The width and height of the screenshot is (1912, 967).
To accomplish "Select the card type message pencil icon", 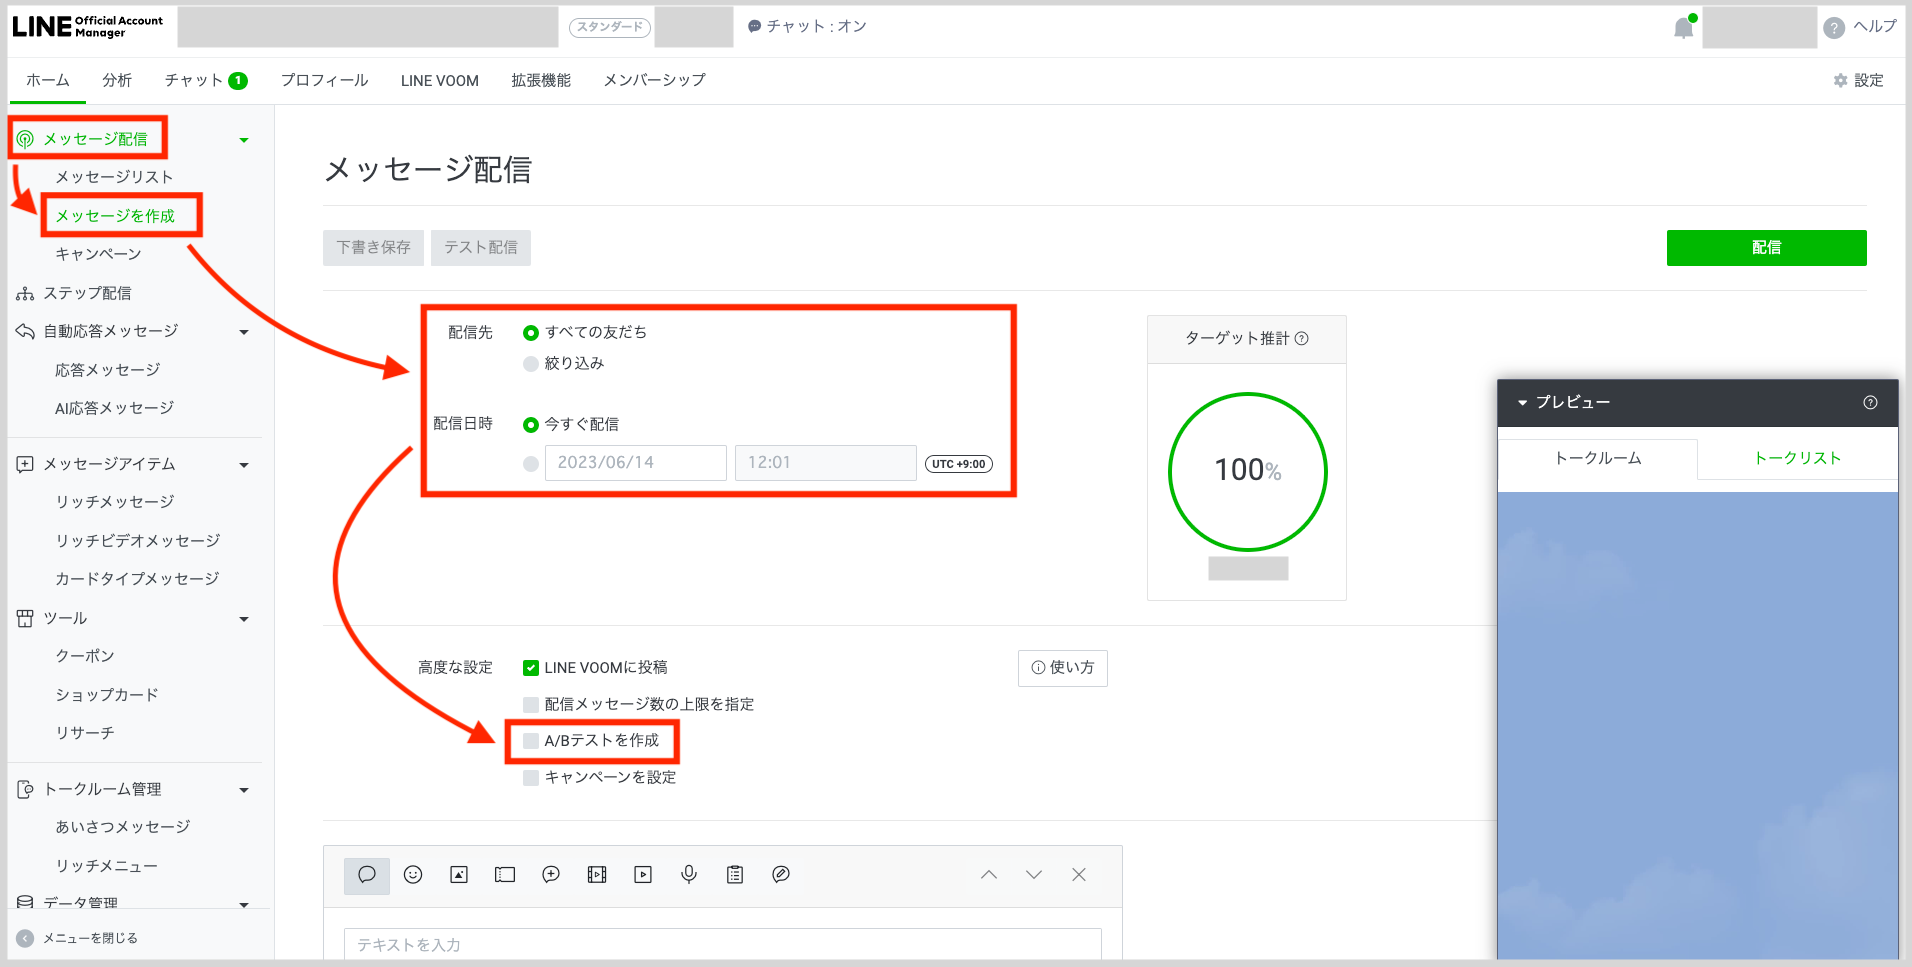I will (781, 875).
